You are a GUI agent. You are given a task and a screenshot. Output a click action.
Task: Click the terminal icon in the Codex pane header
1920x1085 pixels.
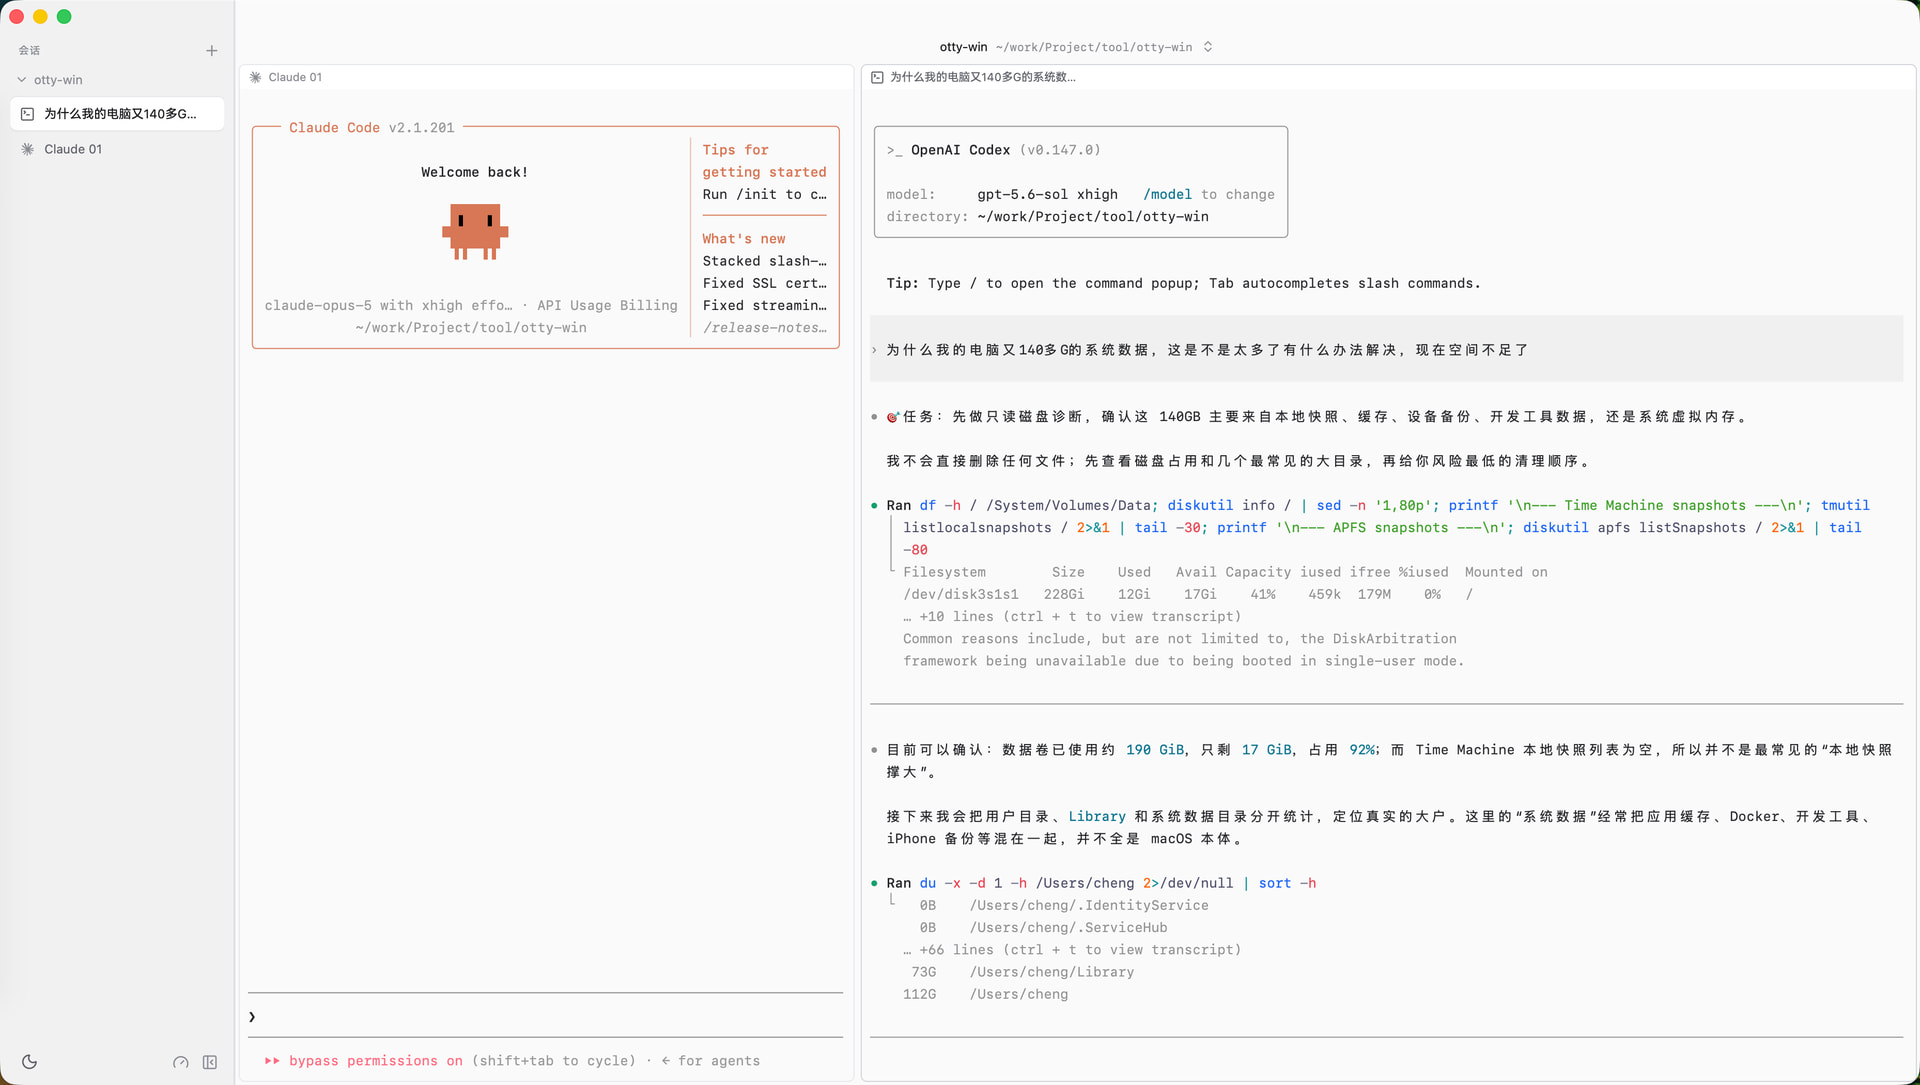pos(877,77)
